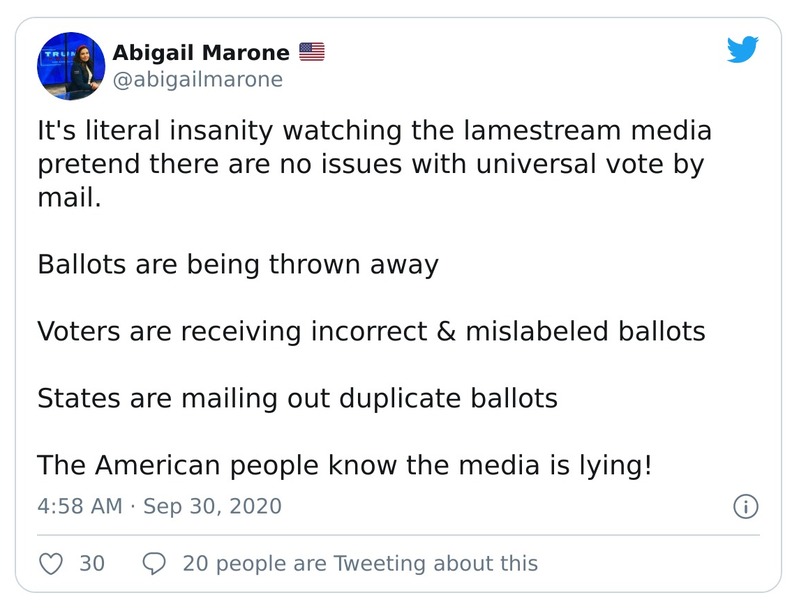The height and width of the screenshot is (609, 799).
Task: Click the word 'mail.' ending the paragraph
Action: click(69, 198)
